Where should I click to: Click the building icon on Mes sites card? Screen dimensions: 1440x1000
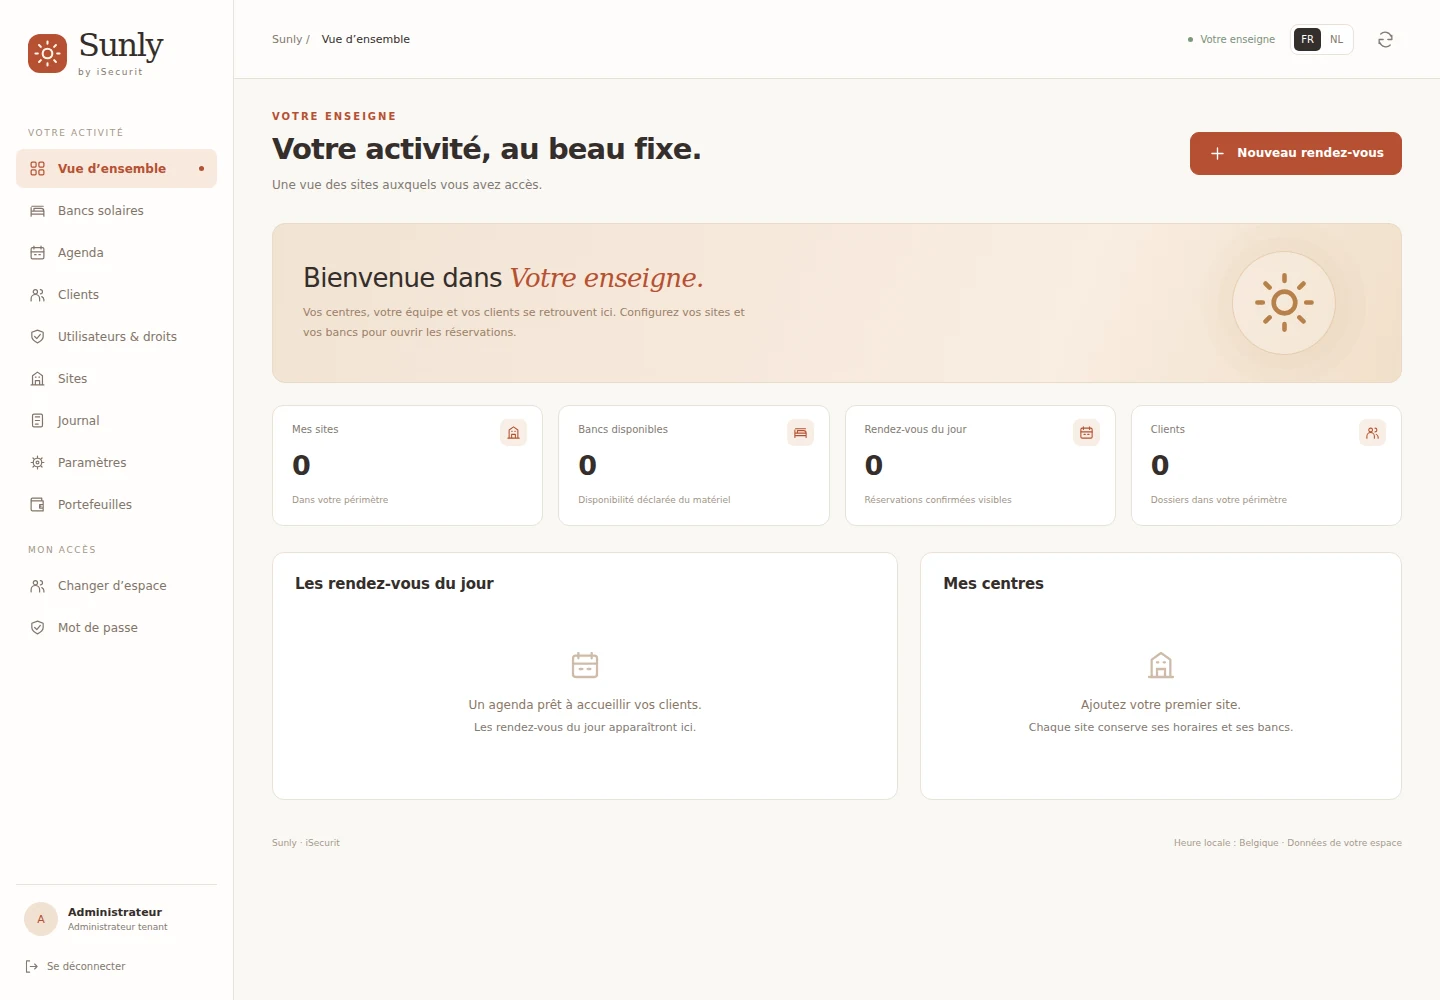click(513, 433)
